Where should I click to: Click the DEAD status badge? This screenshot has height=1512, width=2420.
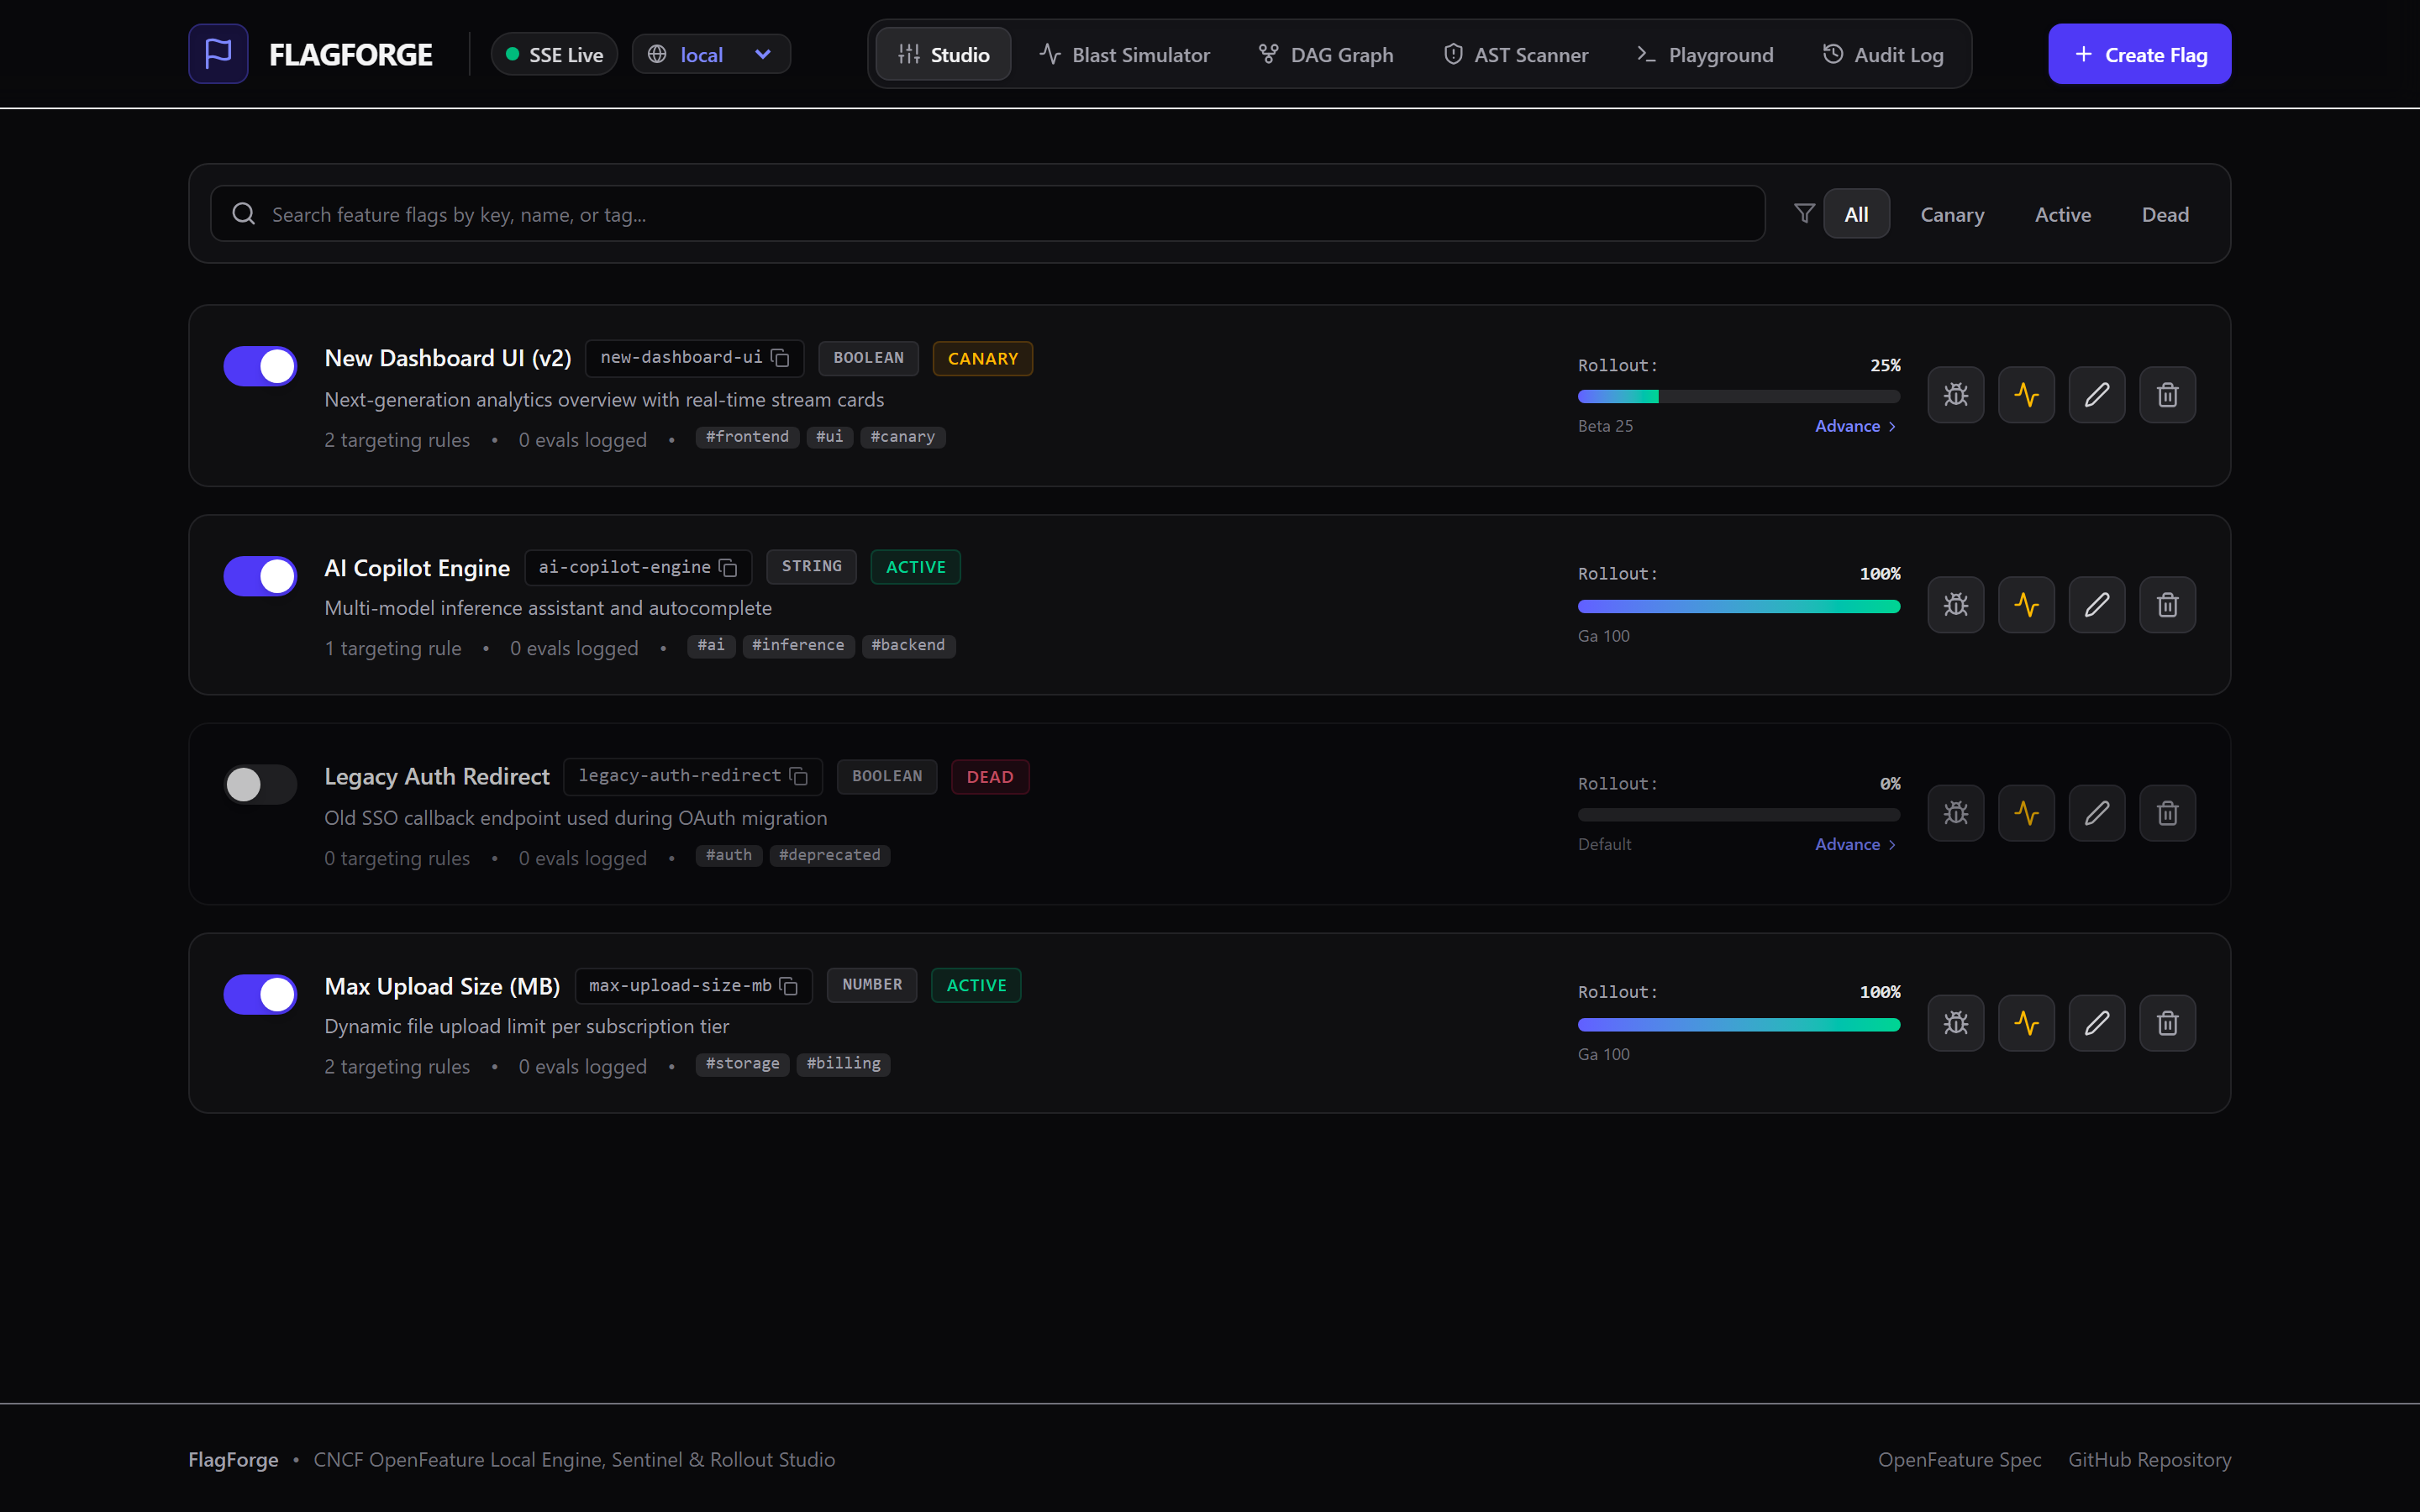(x=990, y=777)
